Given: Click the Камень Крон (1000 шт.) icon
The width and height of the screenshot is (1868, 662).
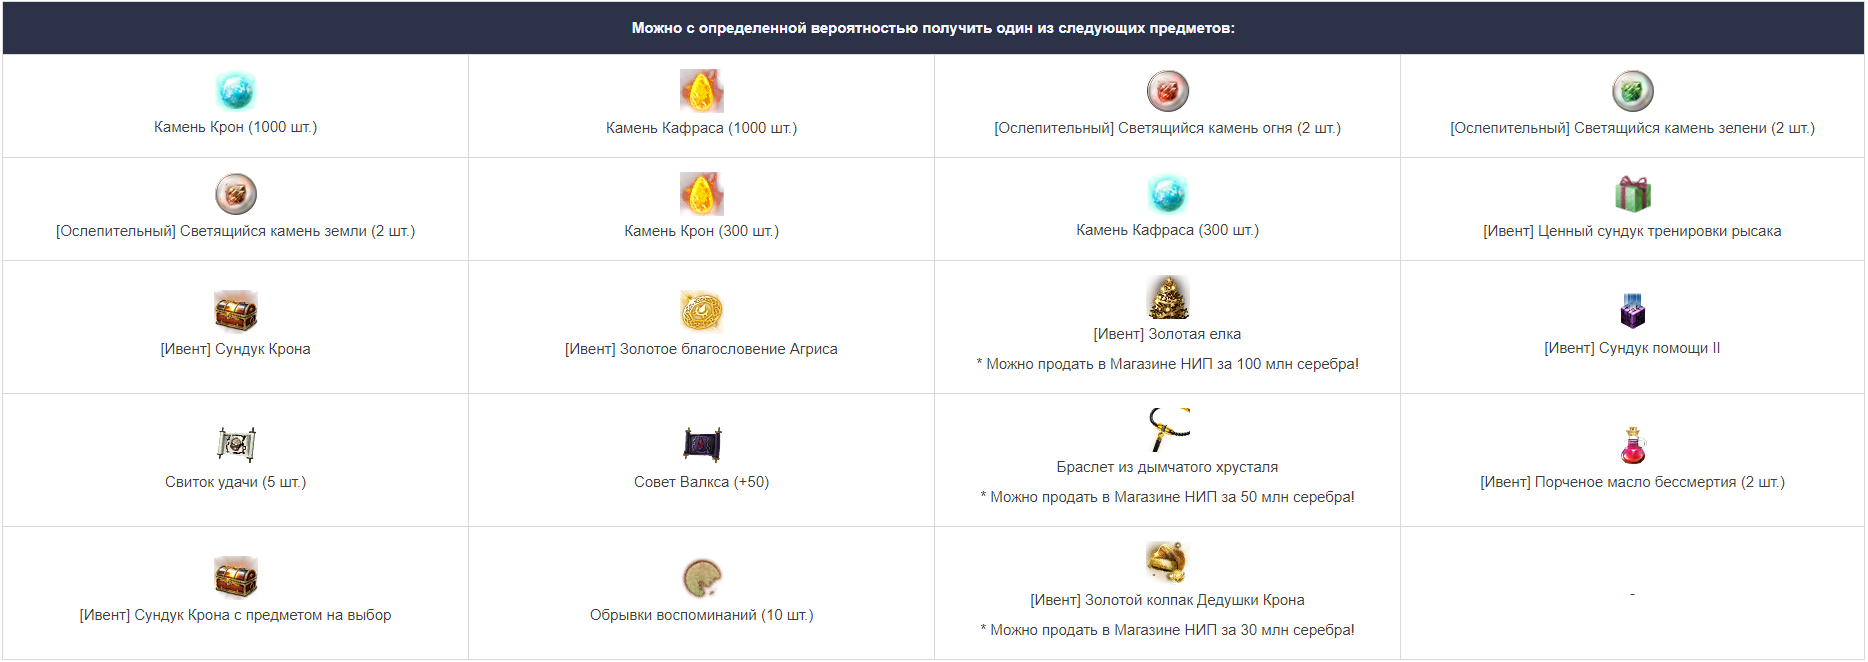Looking at the screenshot, I should [235, 91].
